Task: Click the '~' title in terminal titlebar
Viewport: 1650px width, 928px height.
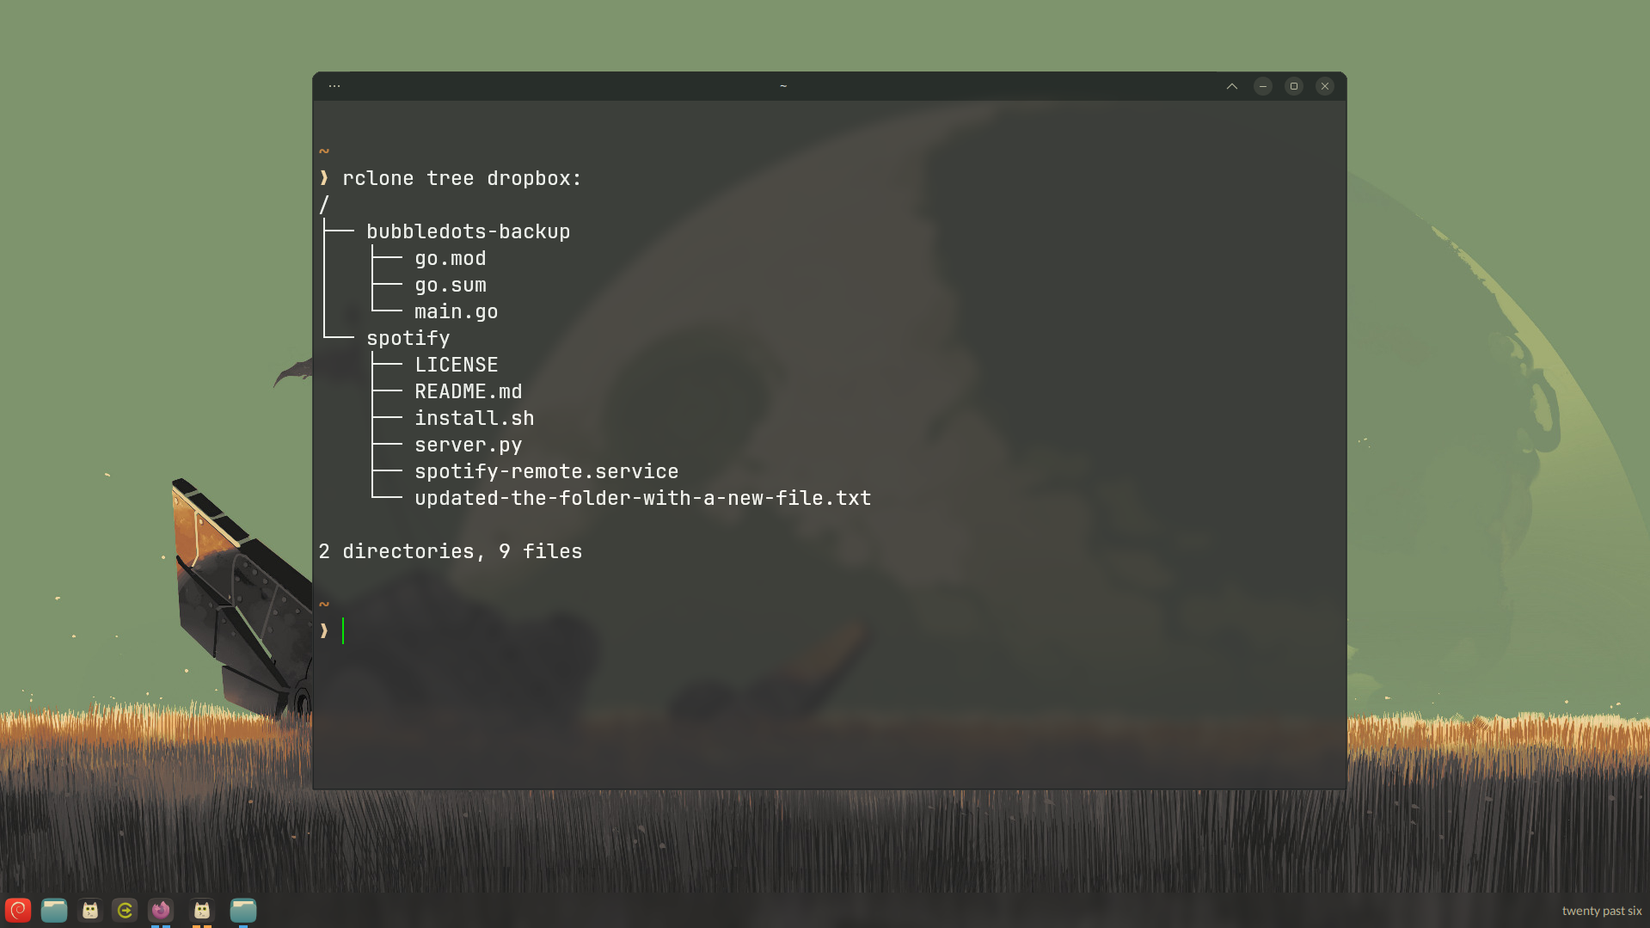Action: 783,86
